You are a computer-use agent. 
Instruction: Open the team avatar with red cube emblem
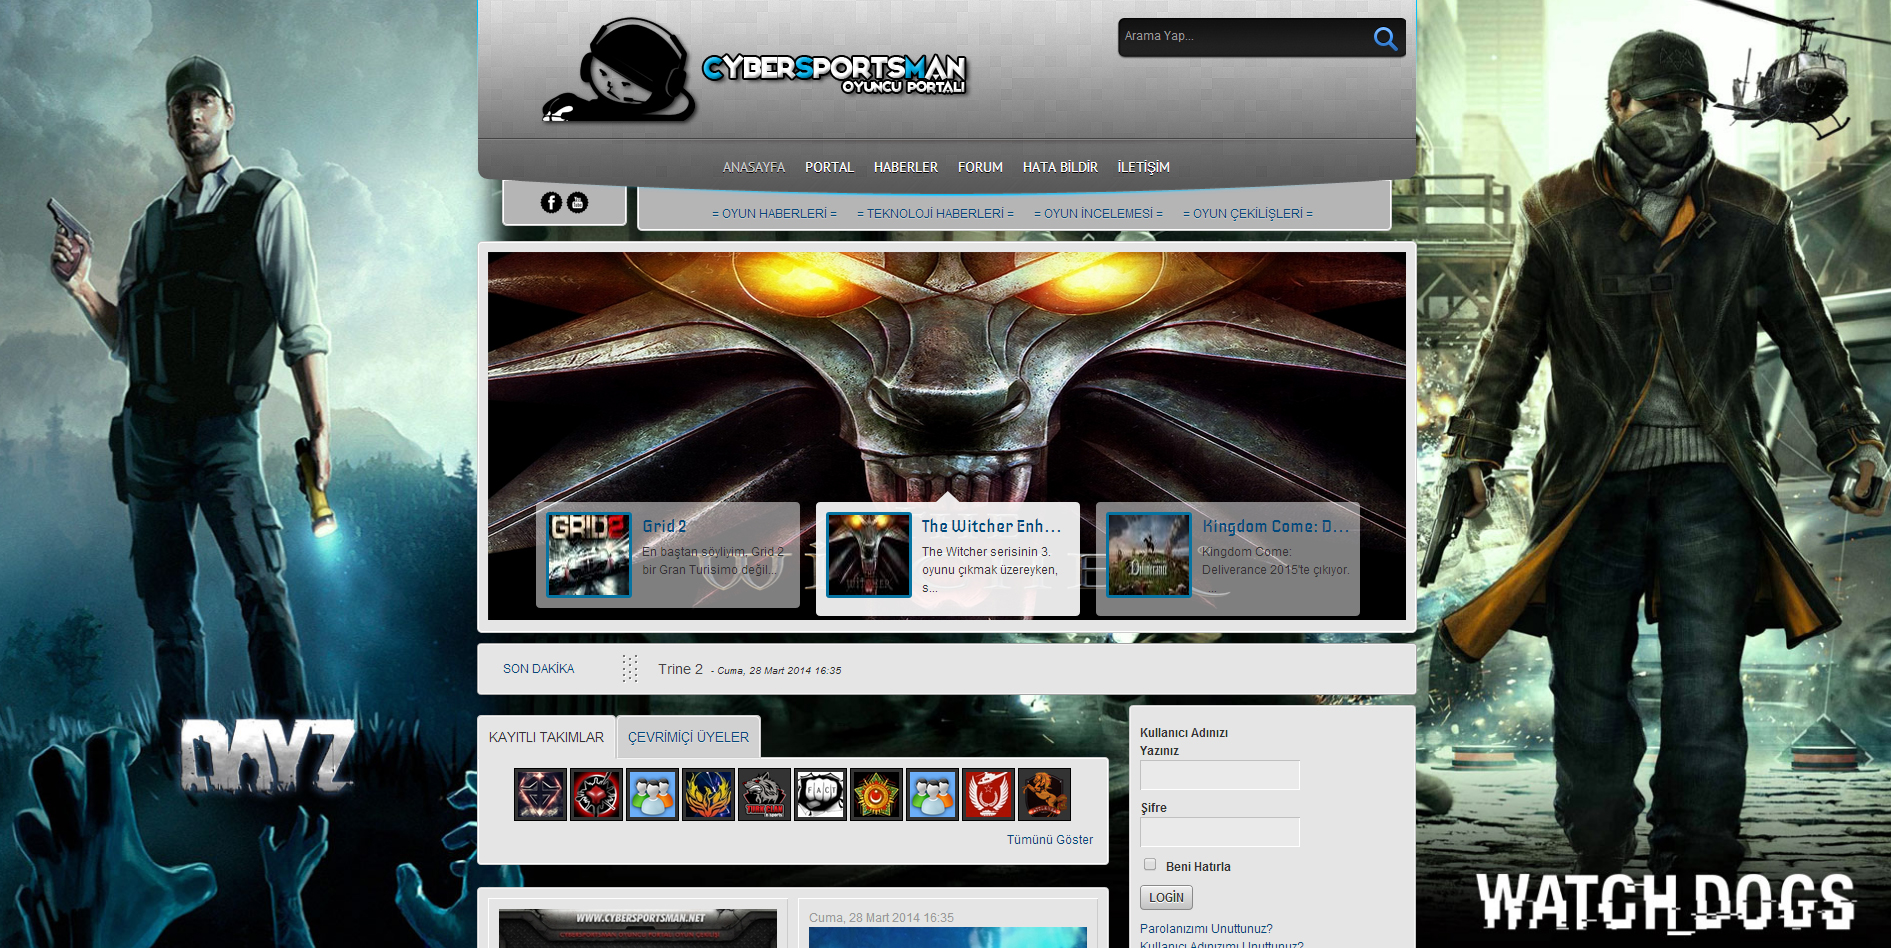point(596,795)
